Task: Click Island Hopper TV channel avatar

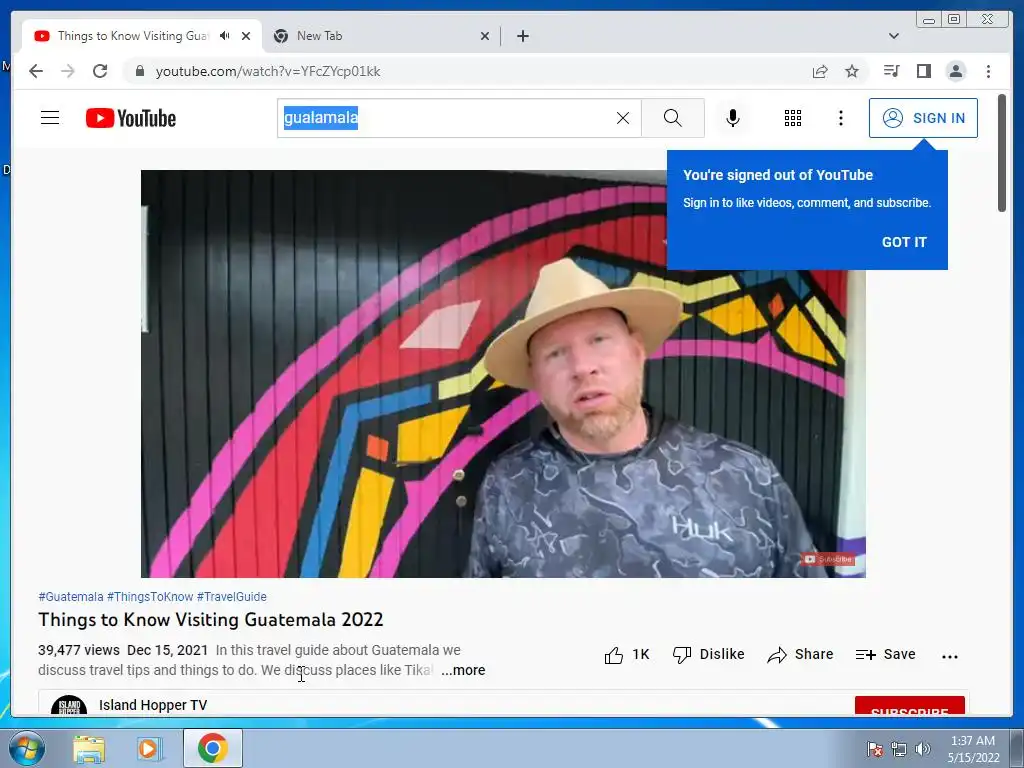Action: click(x=69, y=706)
